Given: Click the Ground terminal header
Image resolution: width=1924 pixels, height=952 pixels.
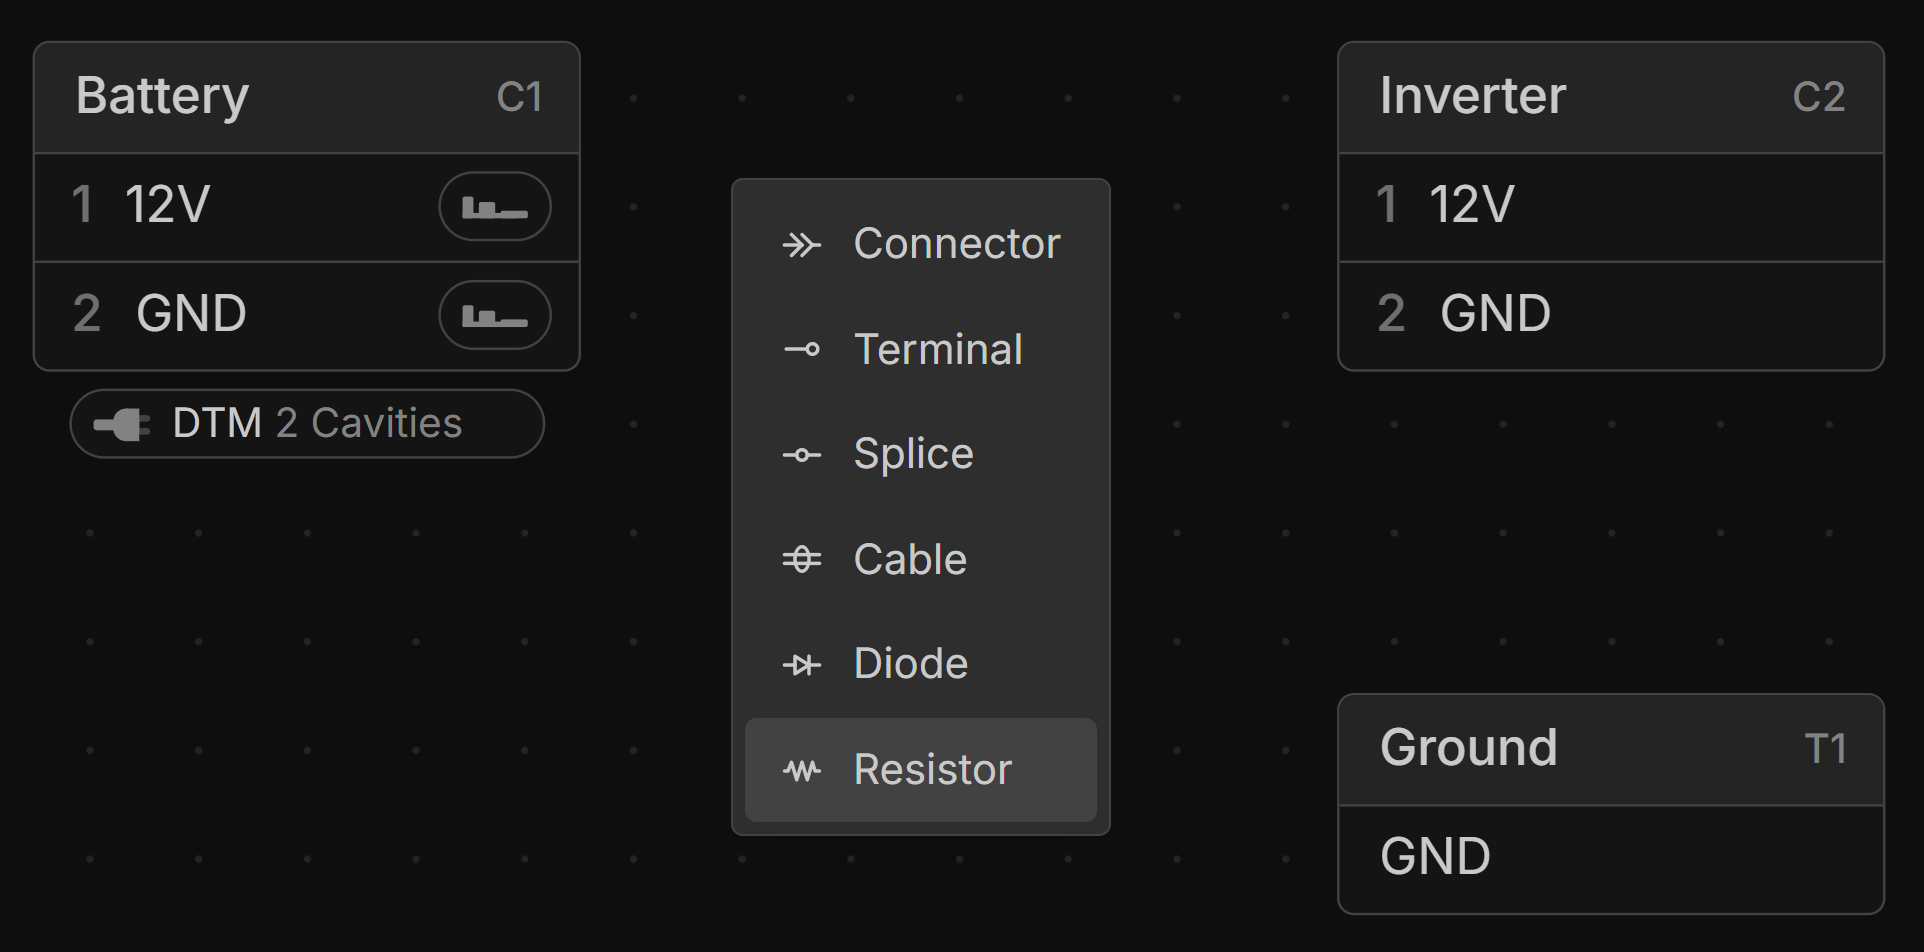Looking at the screenshot, I should tap(1610, 750).
